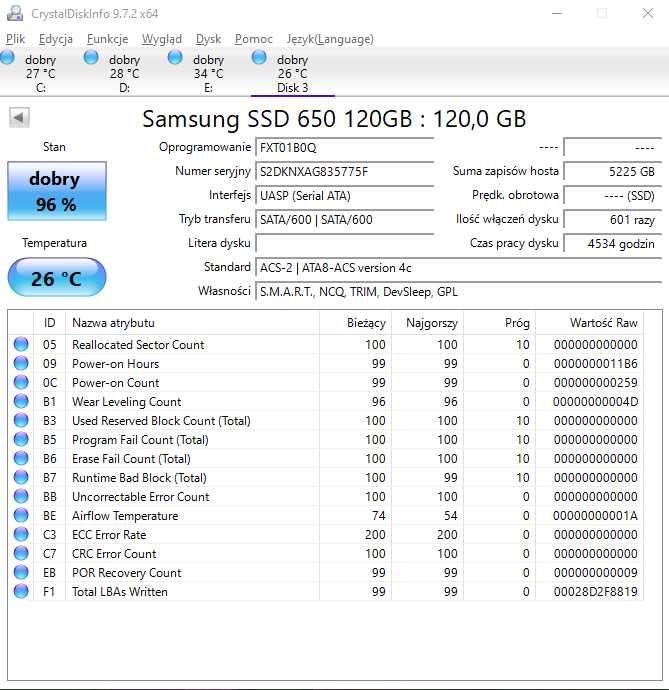The width and height of the screenshot is (669, 690).
Task: Click the Oprogramowanie field FXT01B0Q
Action: (345, 147)
